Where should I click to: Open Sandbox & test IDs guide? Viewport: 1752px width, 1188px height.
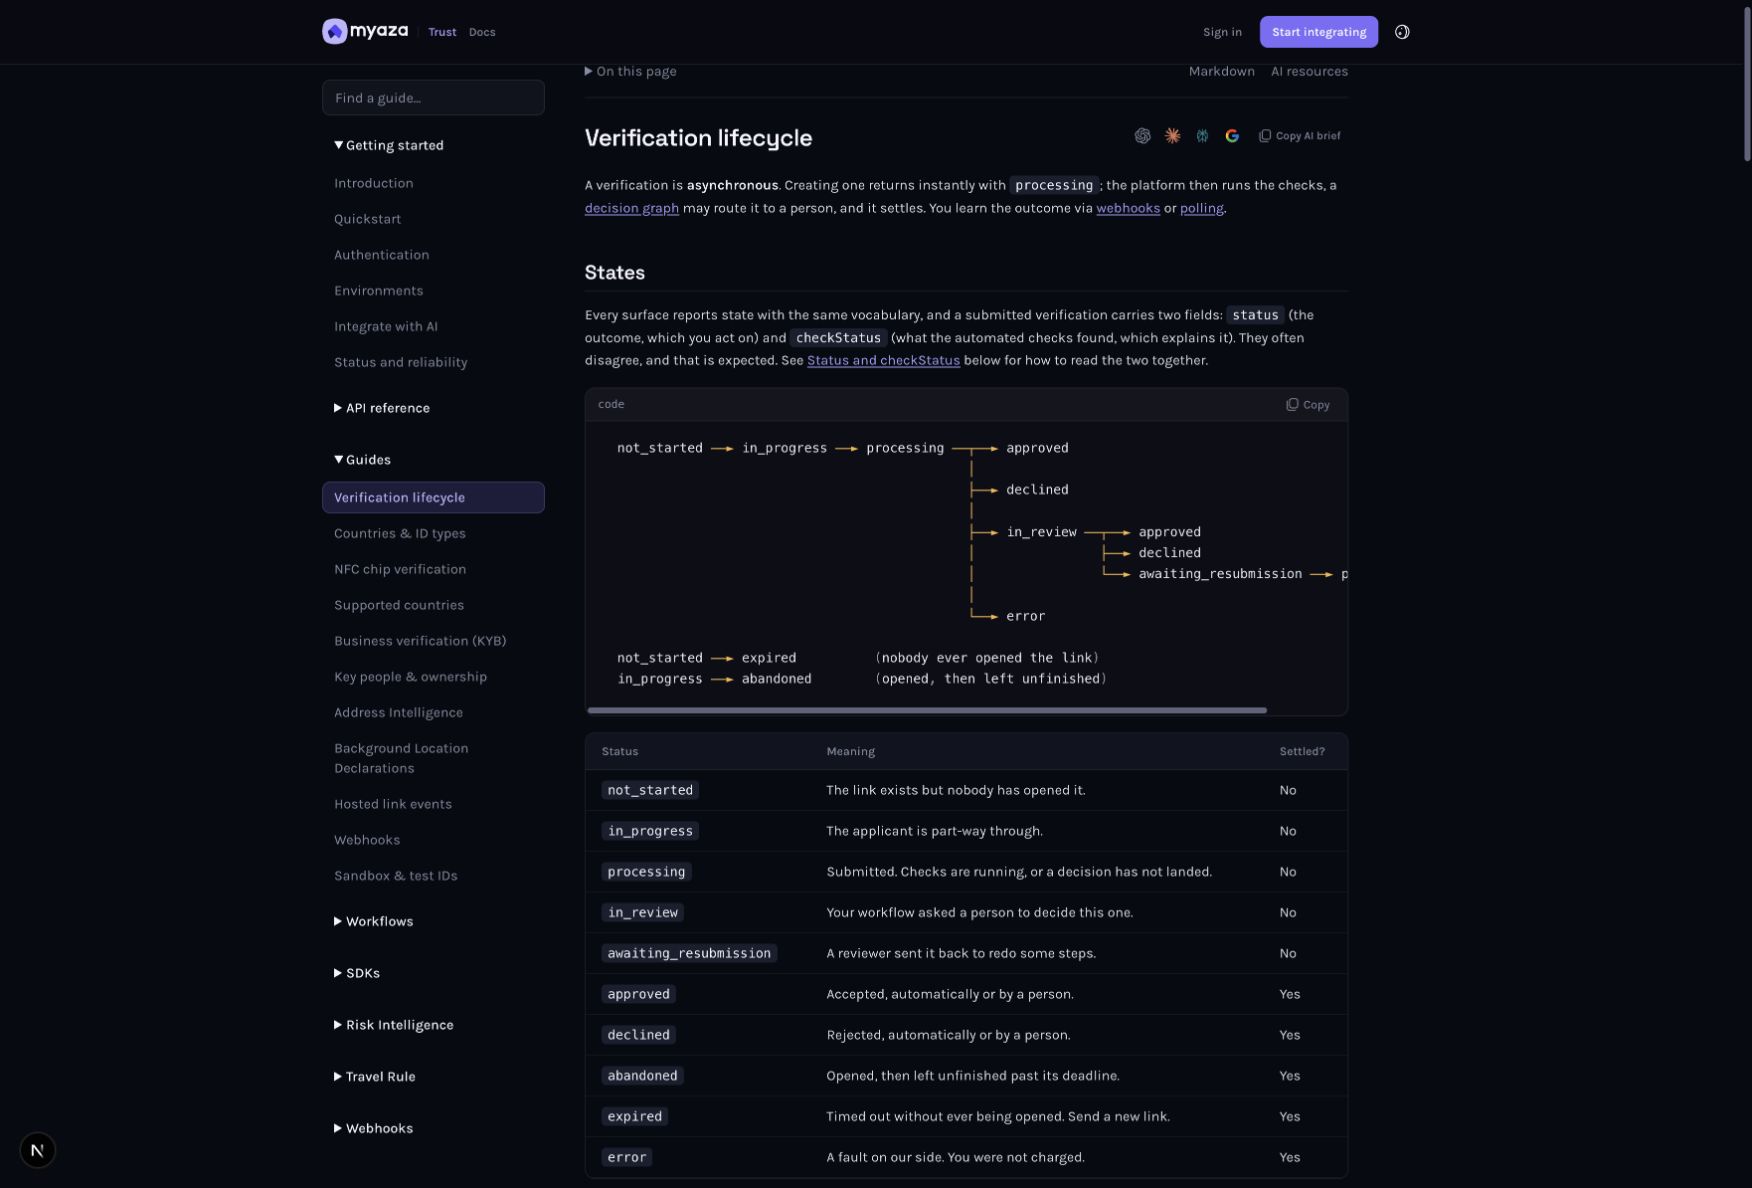pos(395,876)
